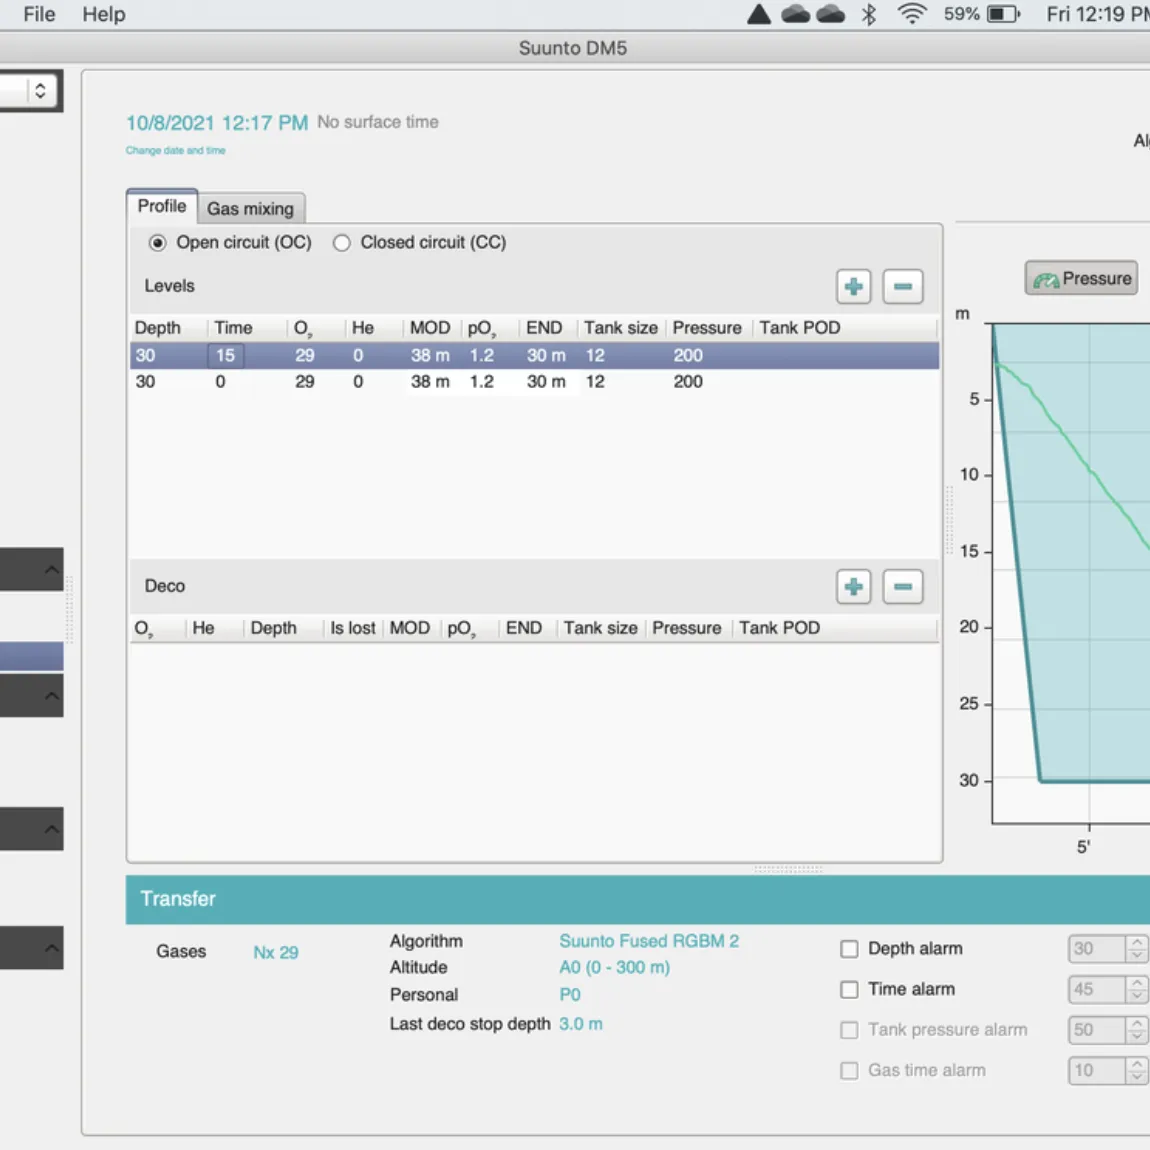Click the dive date 10/8/2021 12:17 PM
1150x1150 pixels.
tap(217, 122)
